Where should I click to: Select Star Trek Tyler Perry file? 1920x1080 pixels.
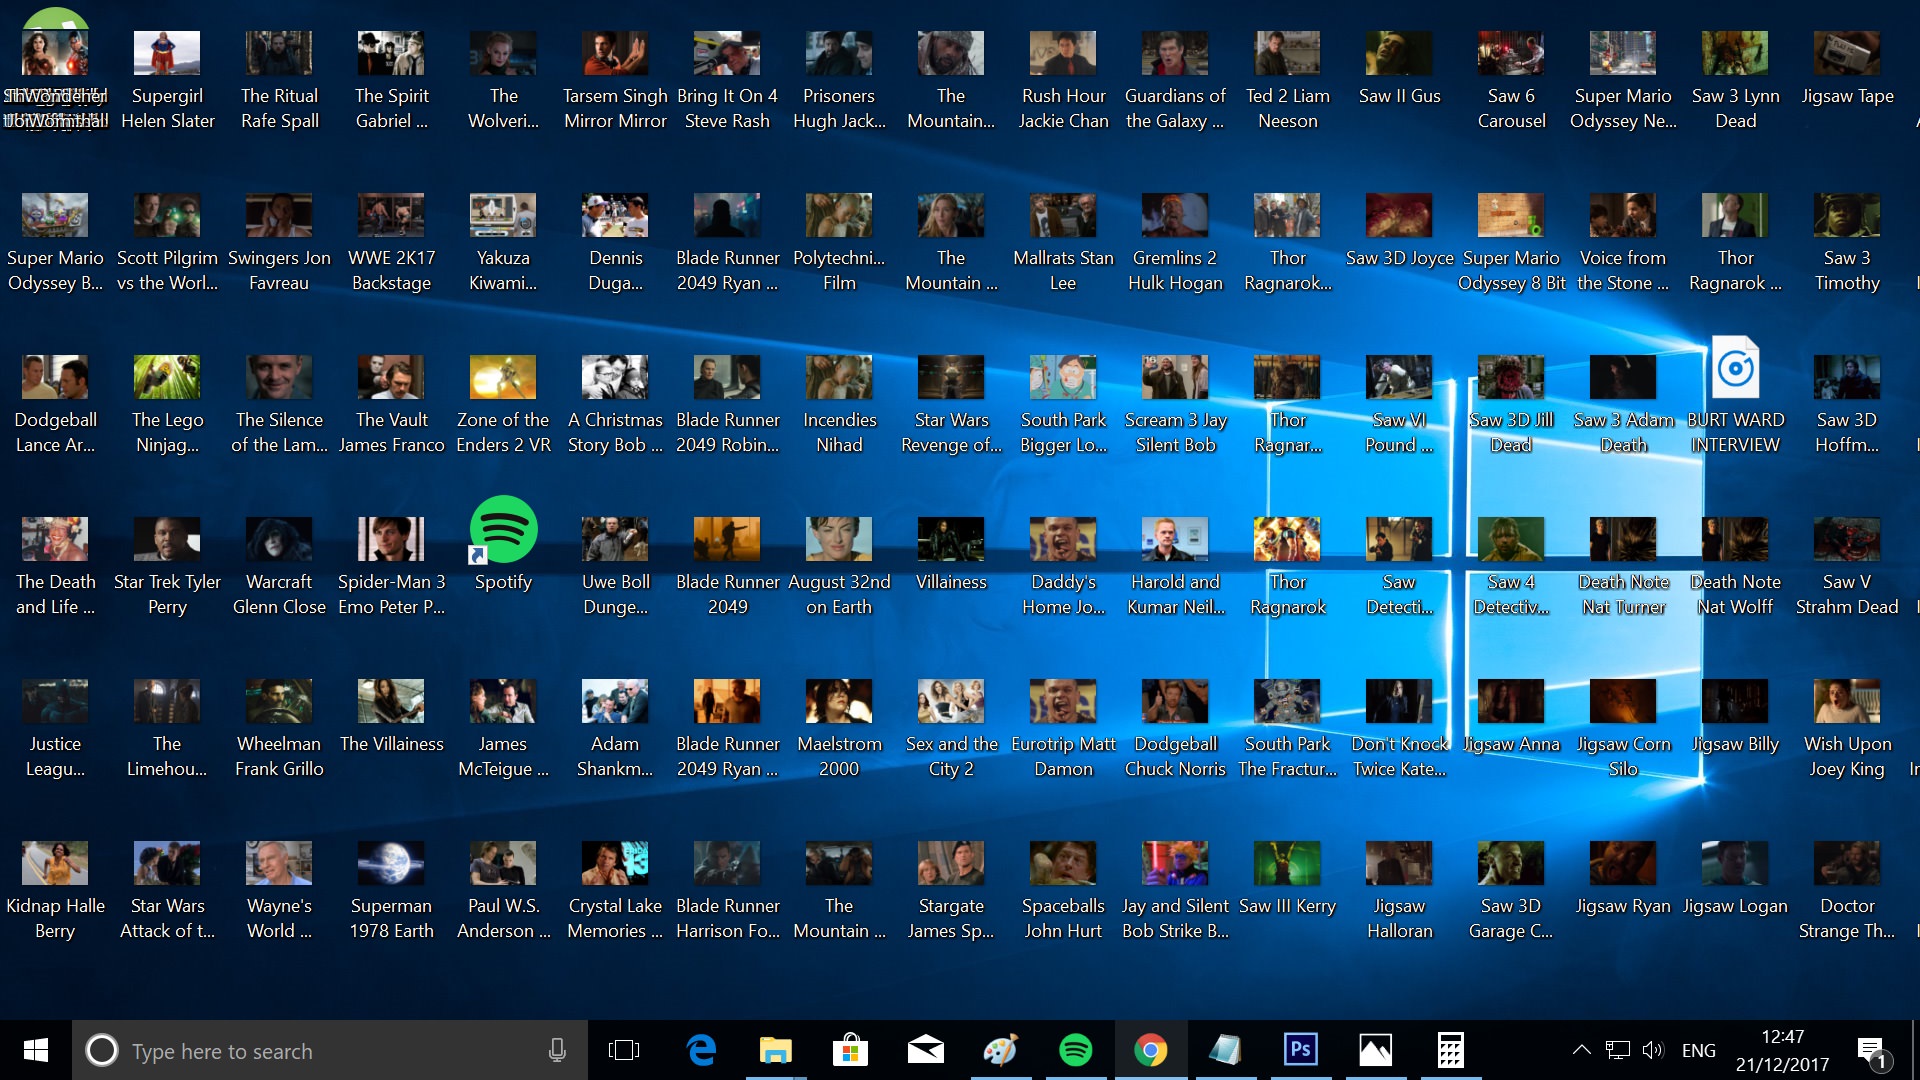point(167,568)
